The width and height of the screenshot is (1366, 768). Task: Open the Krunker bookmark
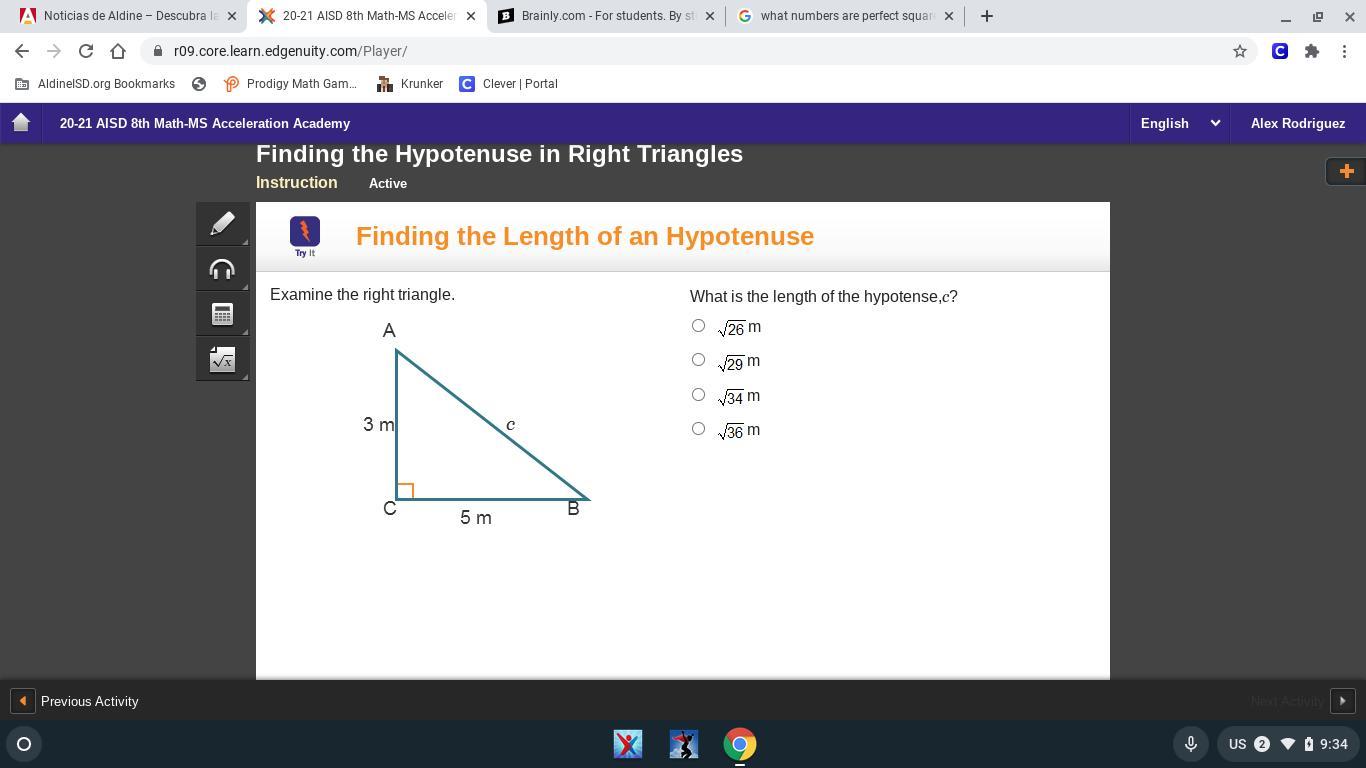pos(410,84)
